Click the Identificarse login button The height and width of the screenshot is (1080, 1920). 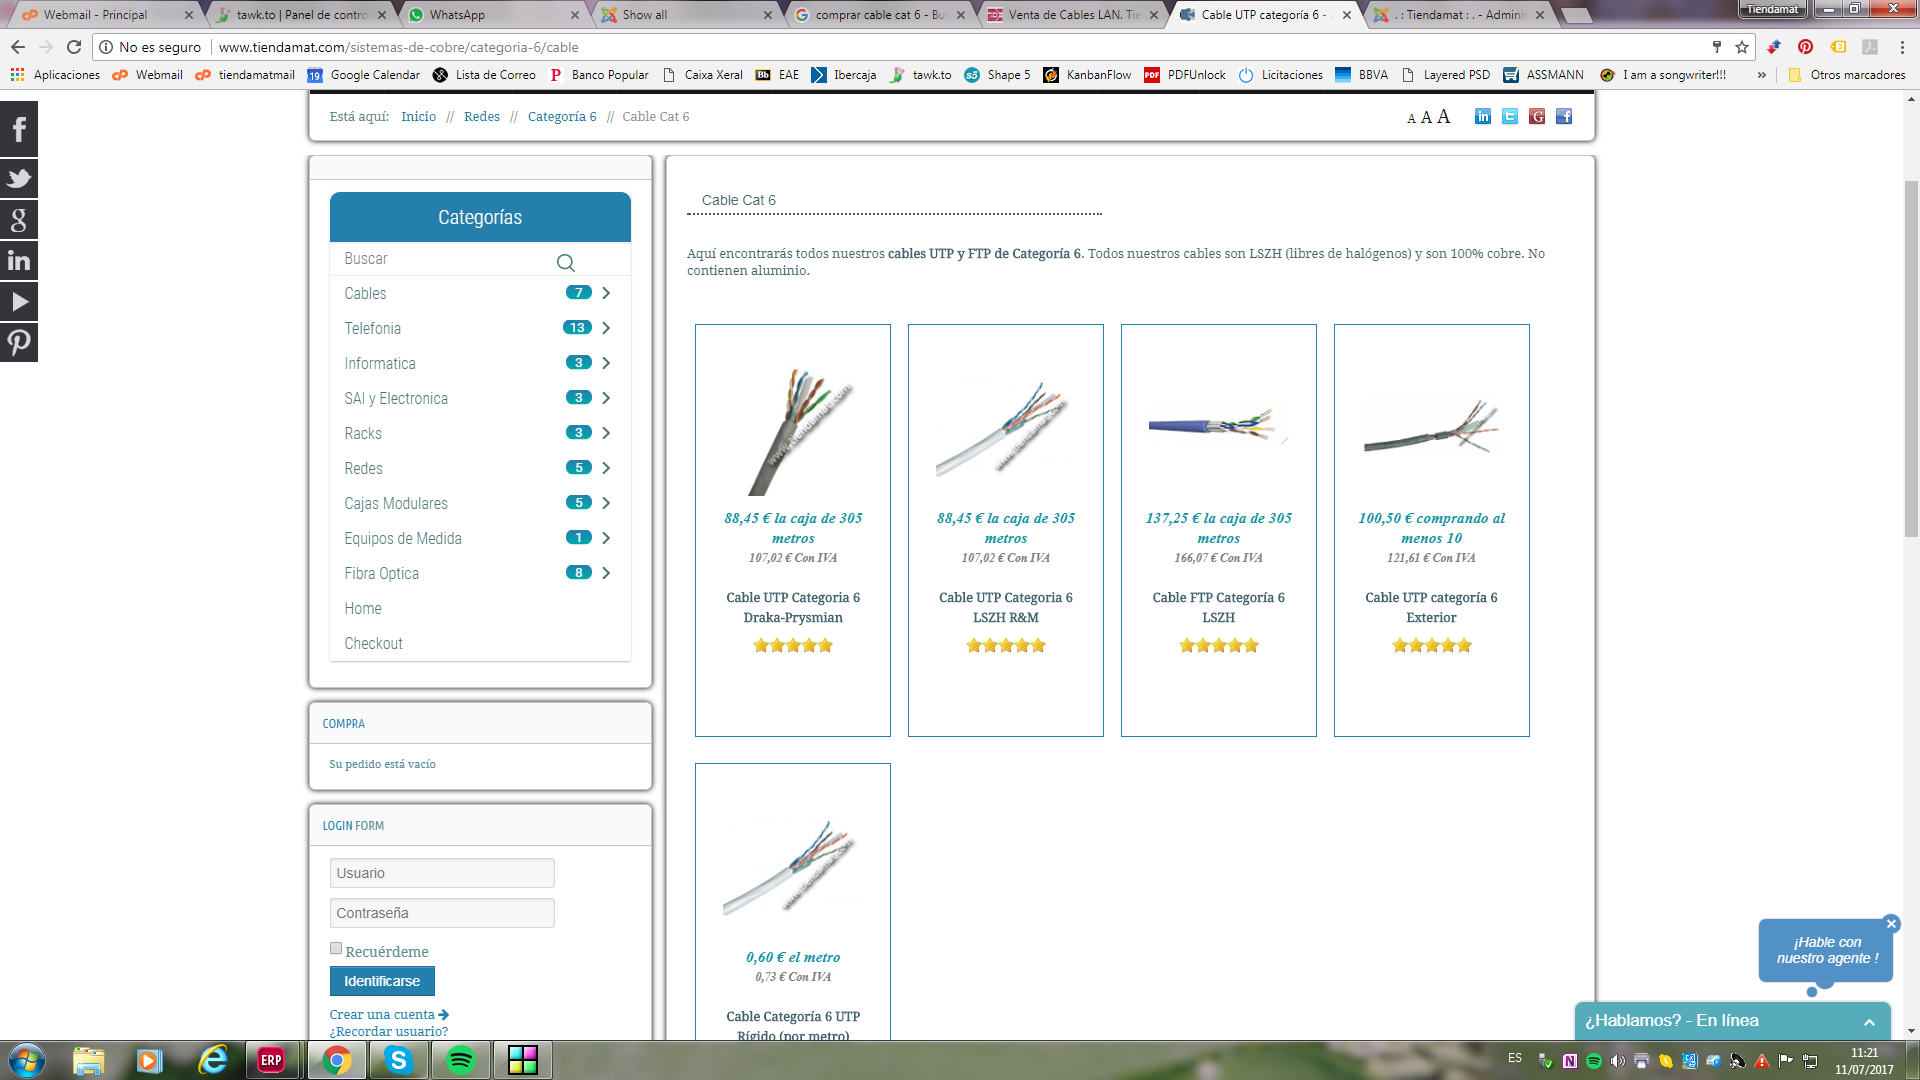(382, 981)
